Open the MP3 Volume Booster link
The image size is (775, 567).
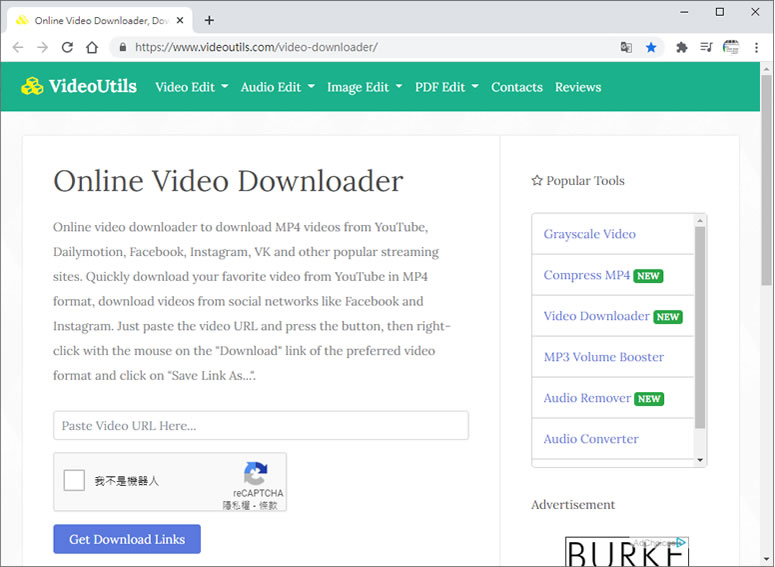click(603, 357)
